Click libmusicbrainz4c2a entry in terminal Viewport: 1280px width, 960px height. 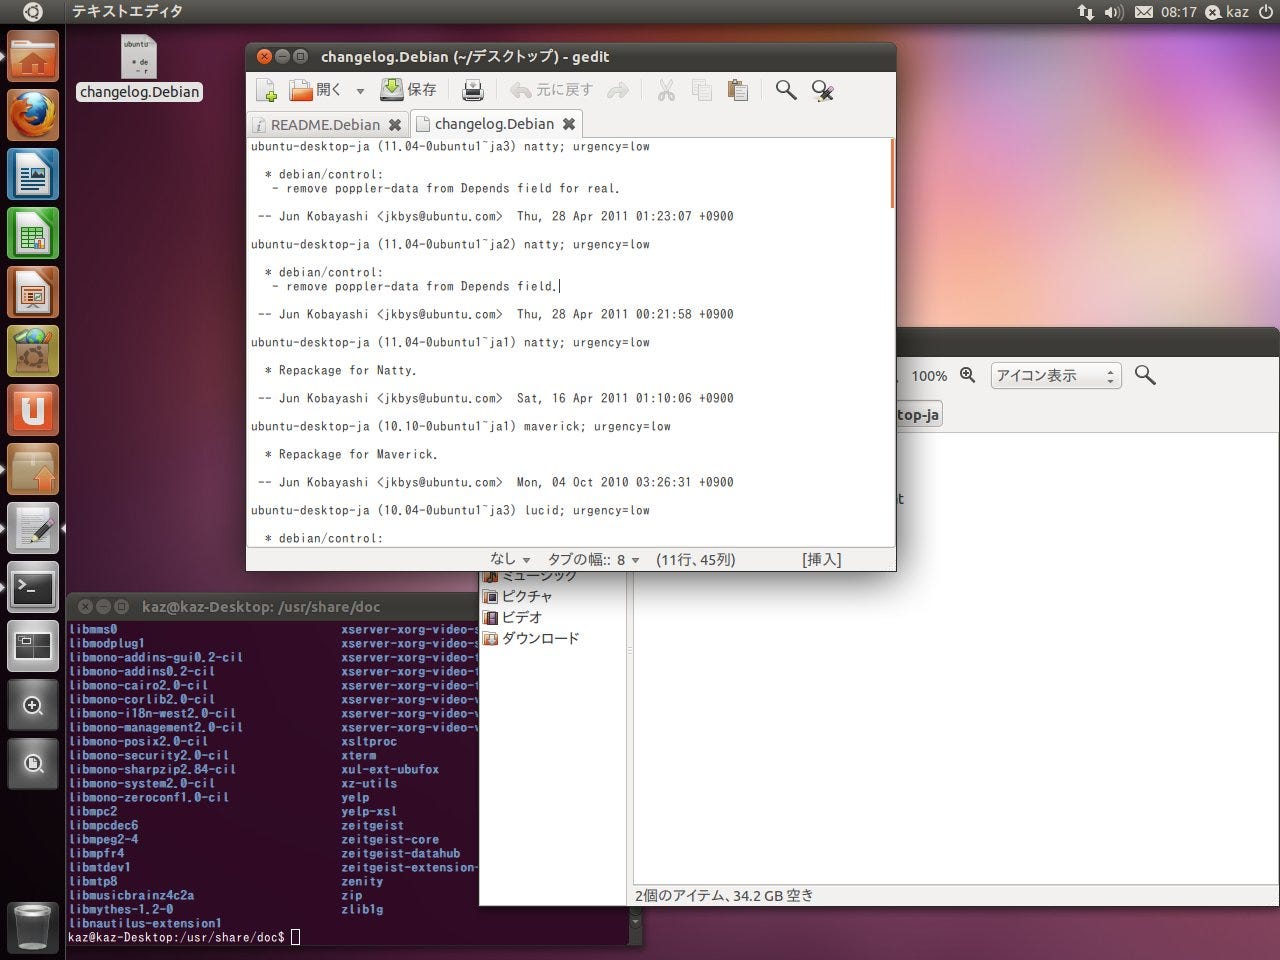131,895
